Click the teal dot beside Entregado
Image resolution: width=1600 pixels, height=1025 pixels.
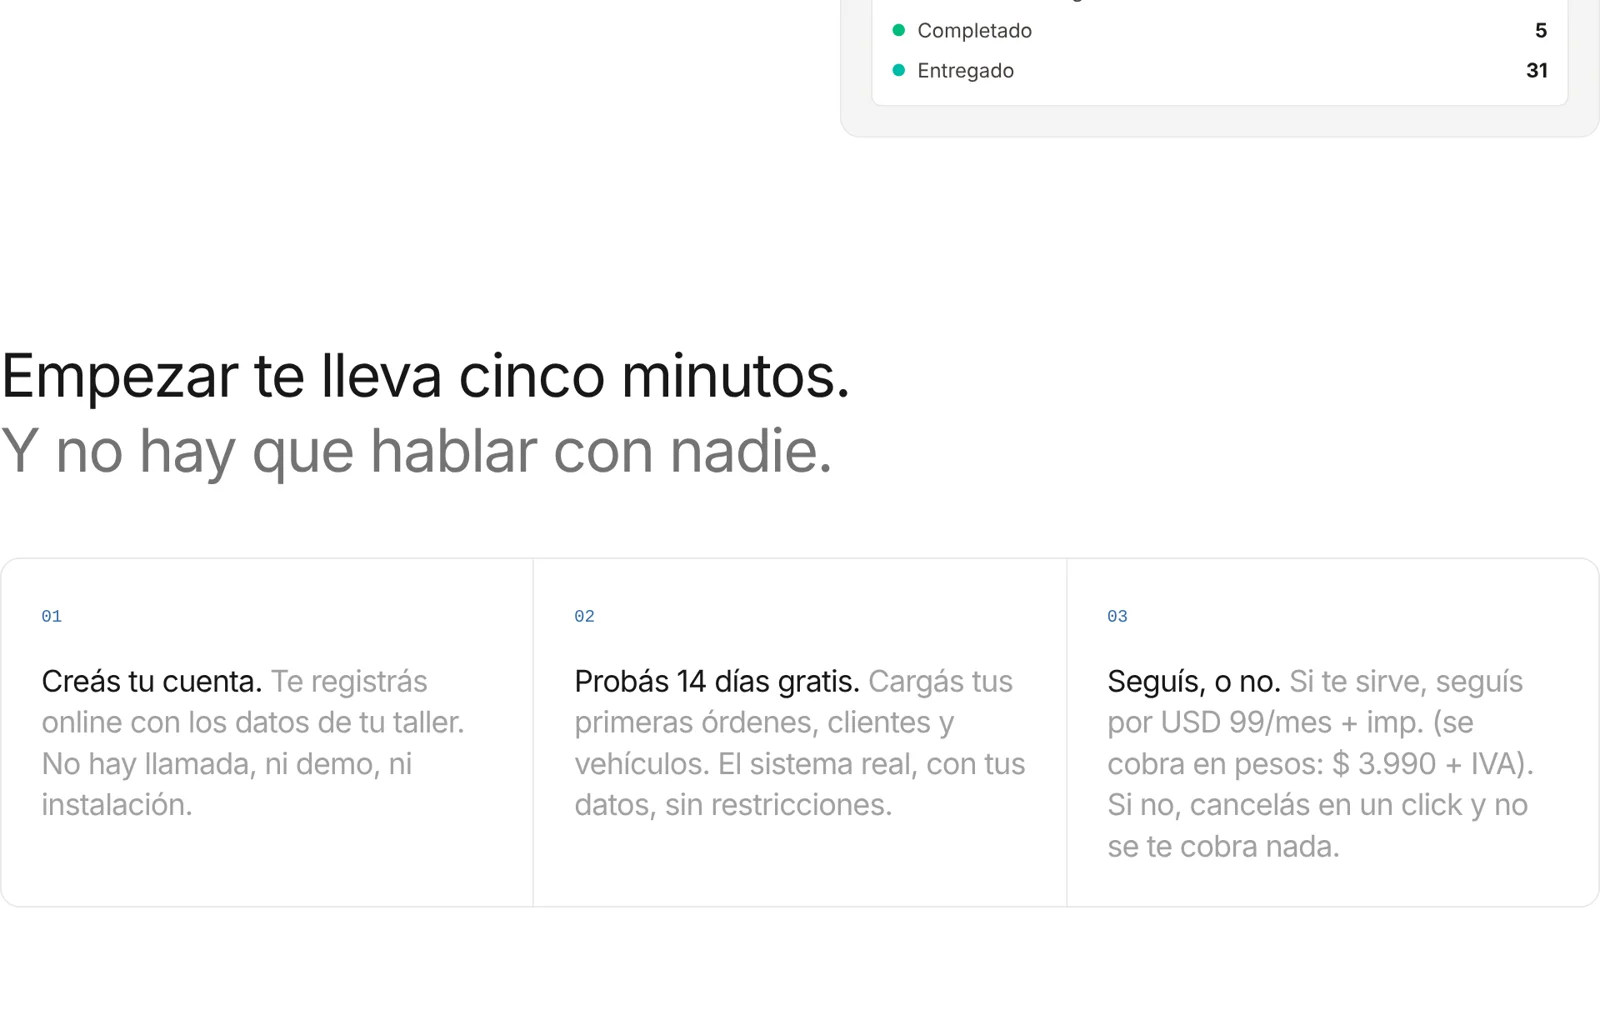(x=898, y=70)
